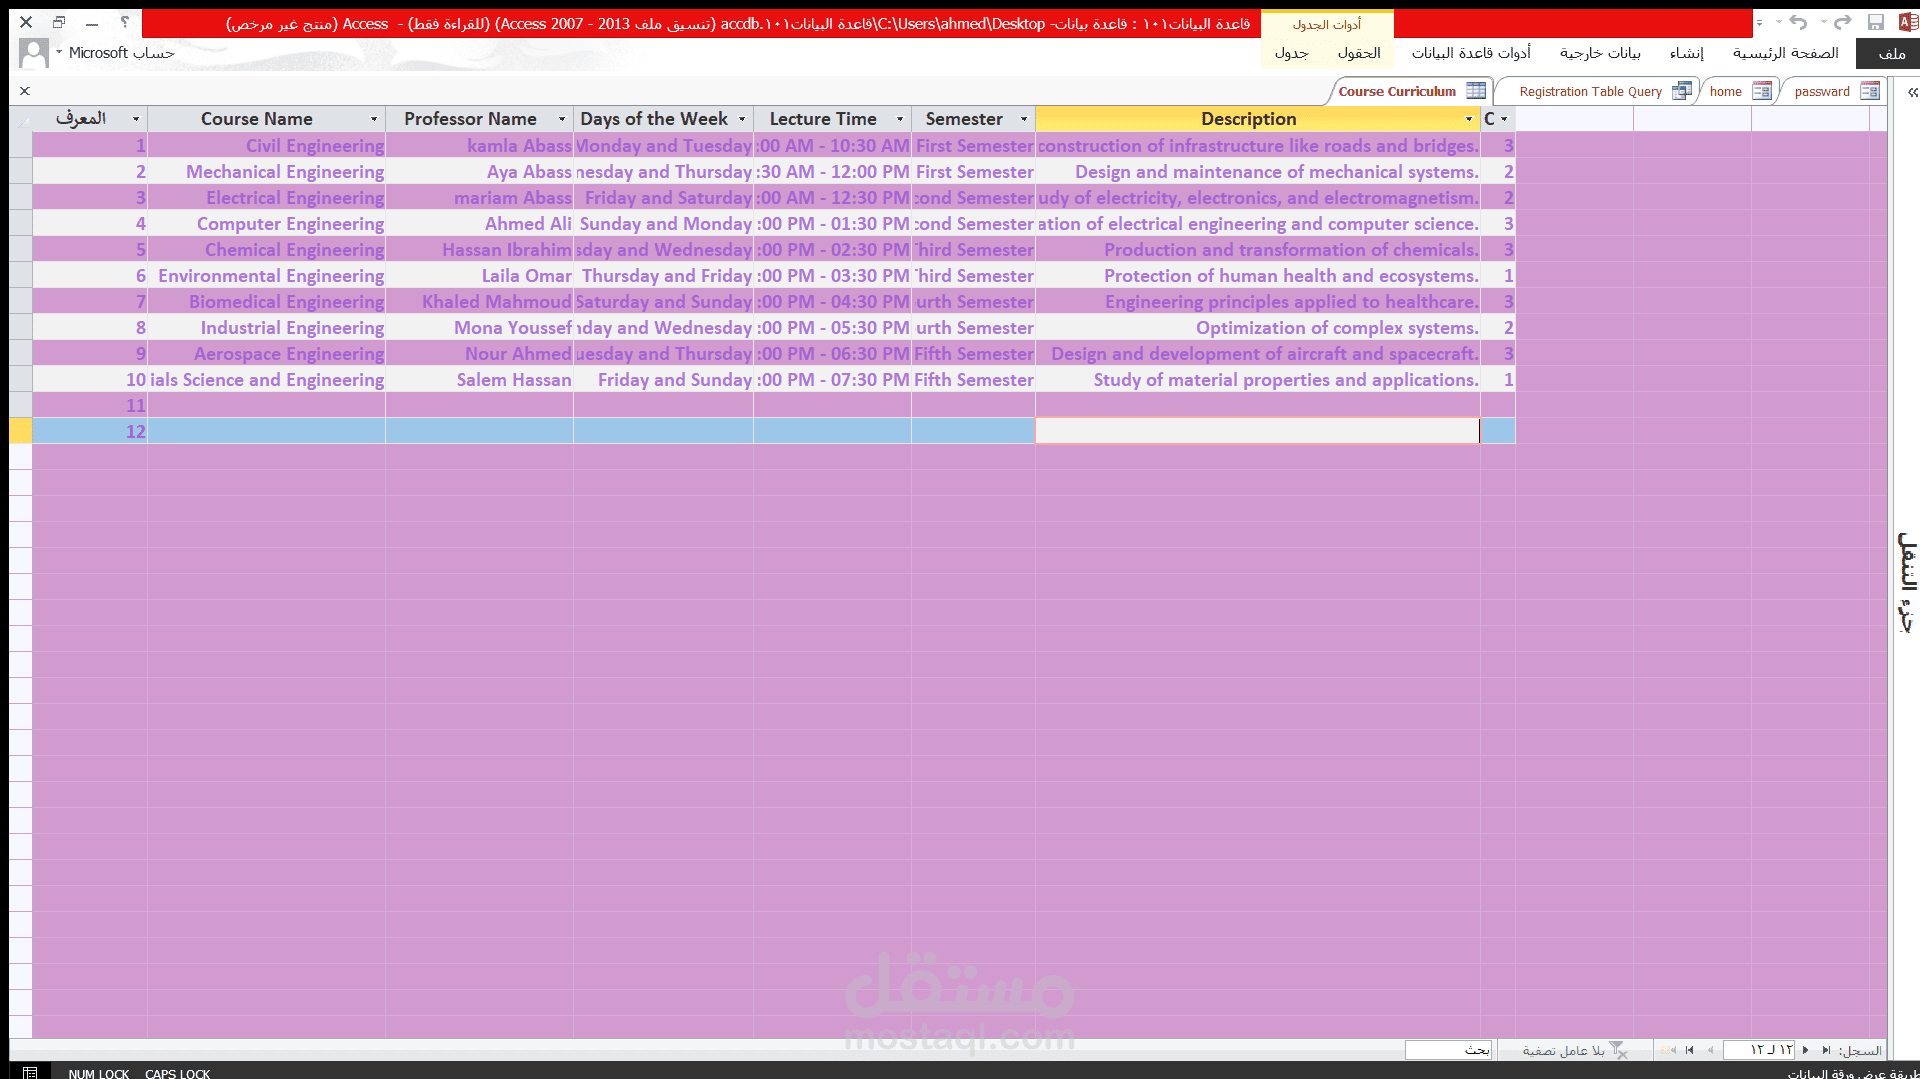Switch to أدوات قاعدة البيانات tab
The width and height of the screenshot is (1920, 1079).
1471,53
